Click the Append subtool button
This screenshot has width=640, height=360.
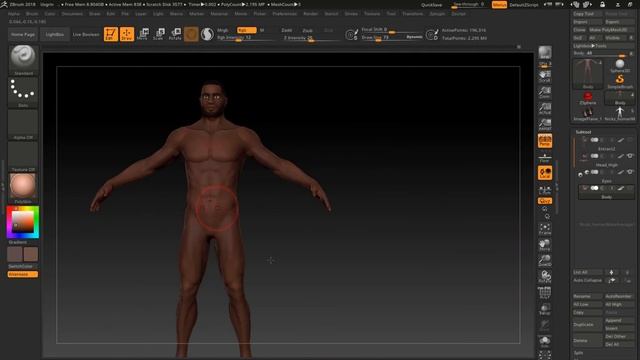pos(619,320)
